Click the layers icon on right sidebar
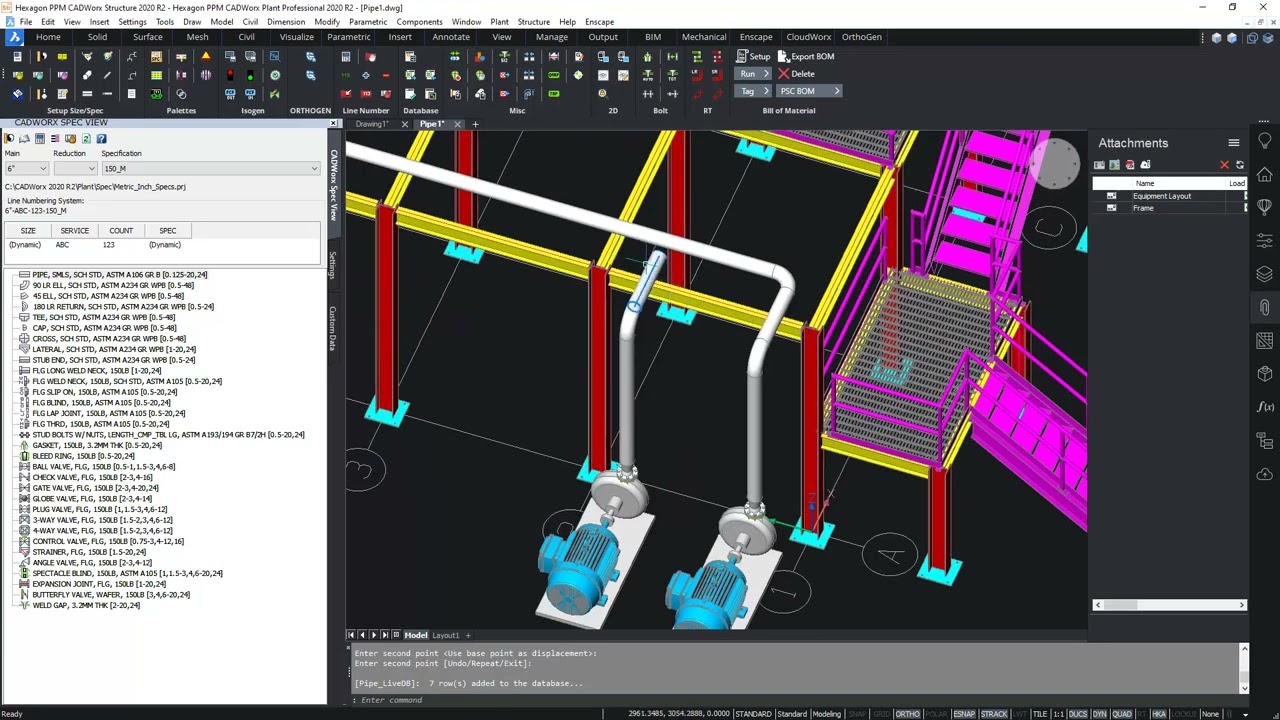The height and width of the screenshot is (720, 1280). (1265, 274)
